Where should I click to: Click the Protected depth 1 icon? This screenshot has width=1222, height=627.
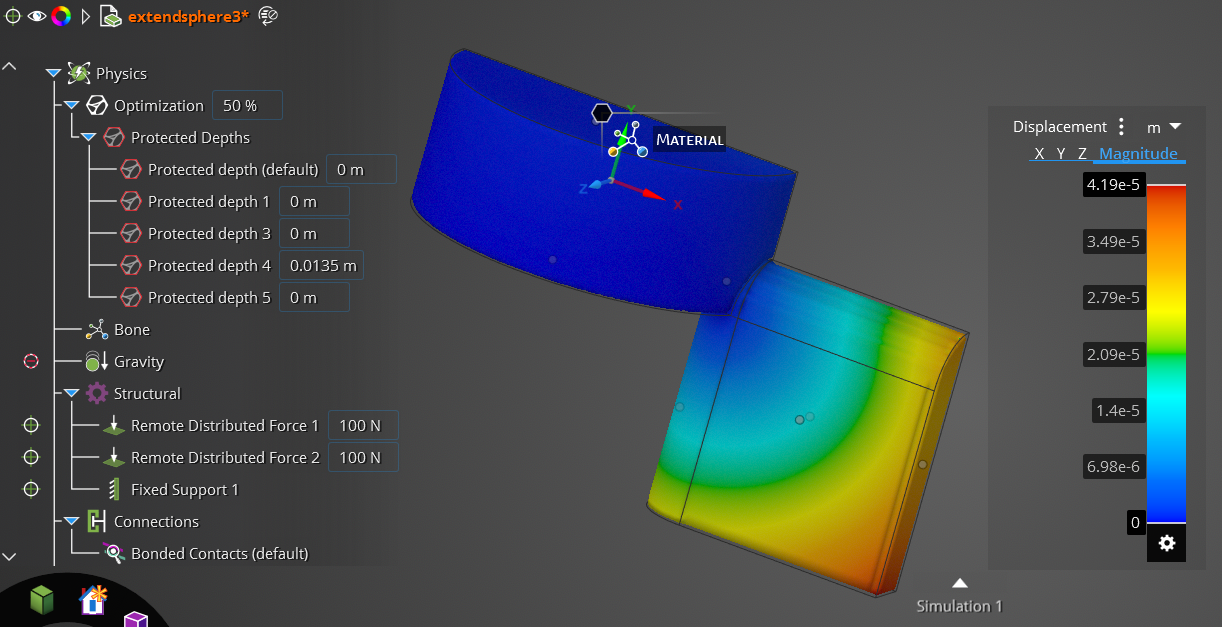point(131,201)
